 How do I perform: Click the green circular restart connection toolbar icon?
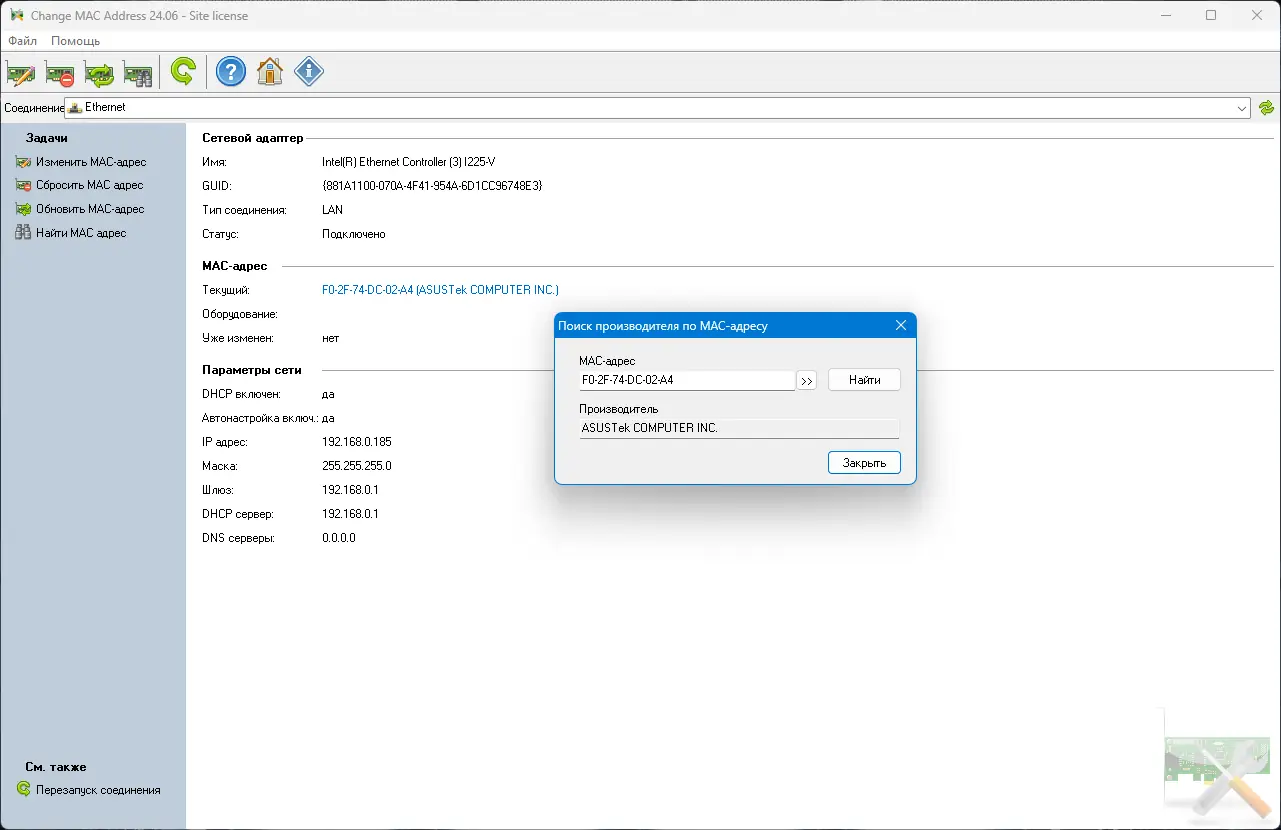183,72
